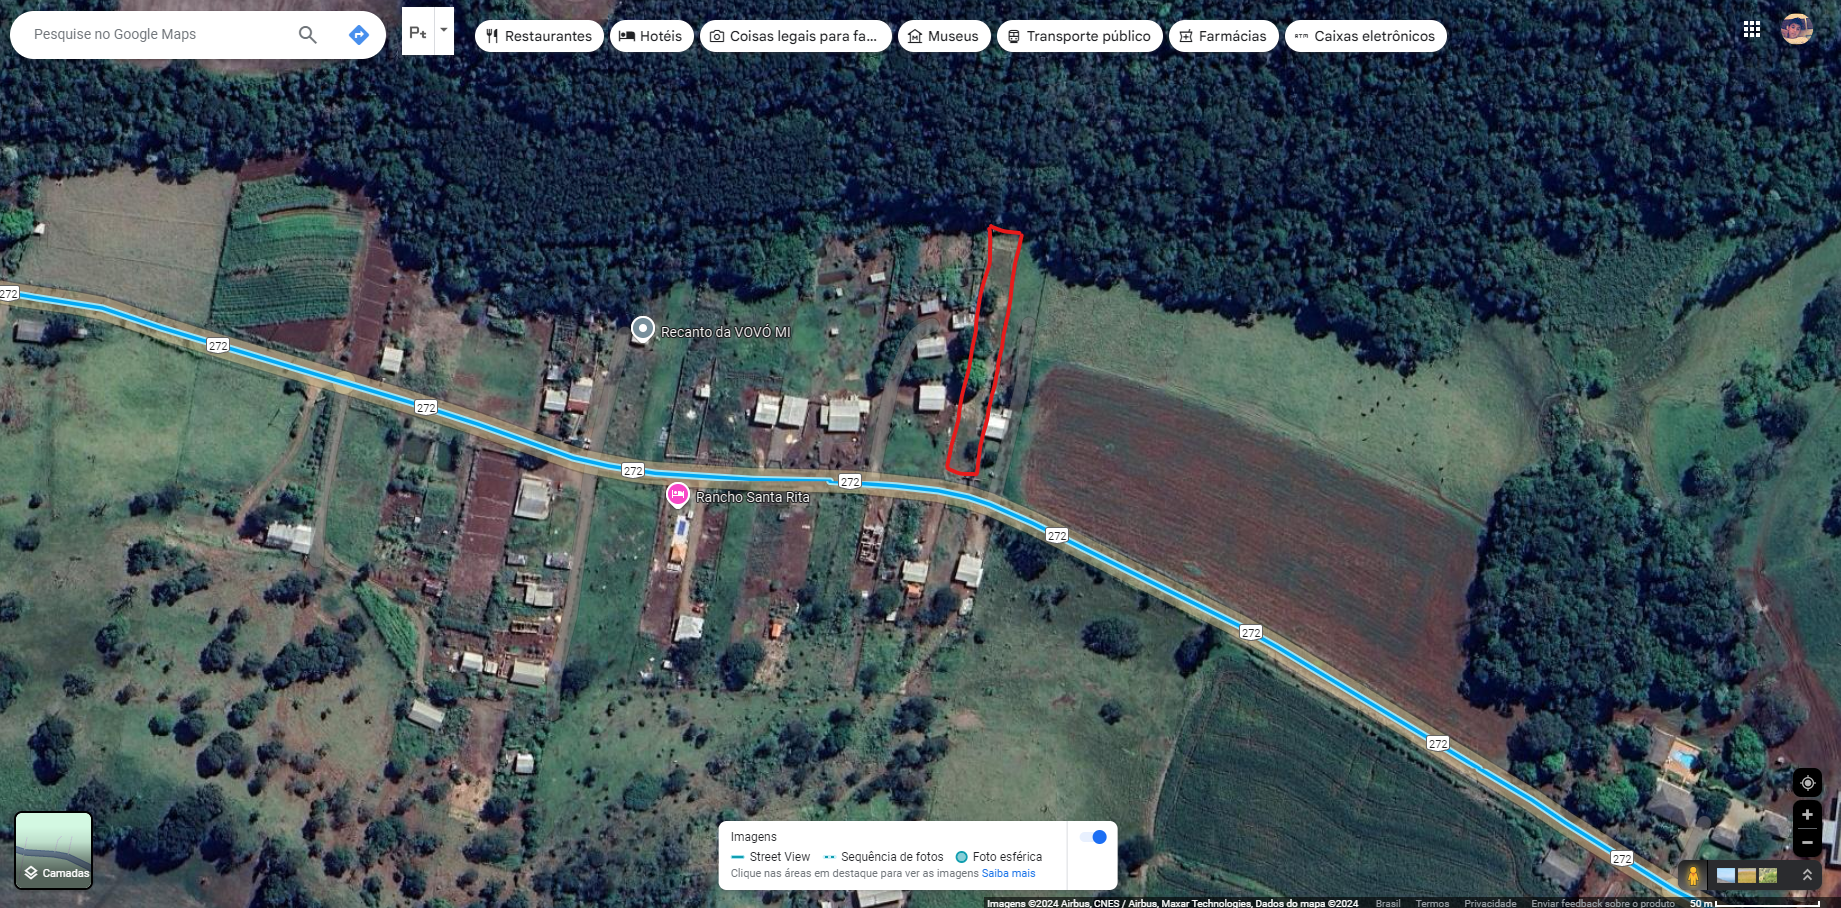Expand the imagery strip with double chevron

[1807, 875]
